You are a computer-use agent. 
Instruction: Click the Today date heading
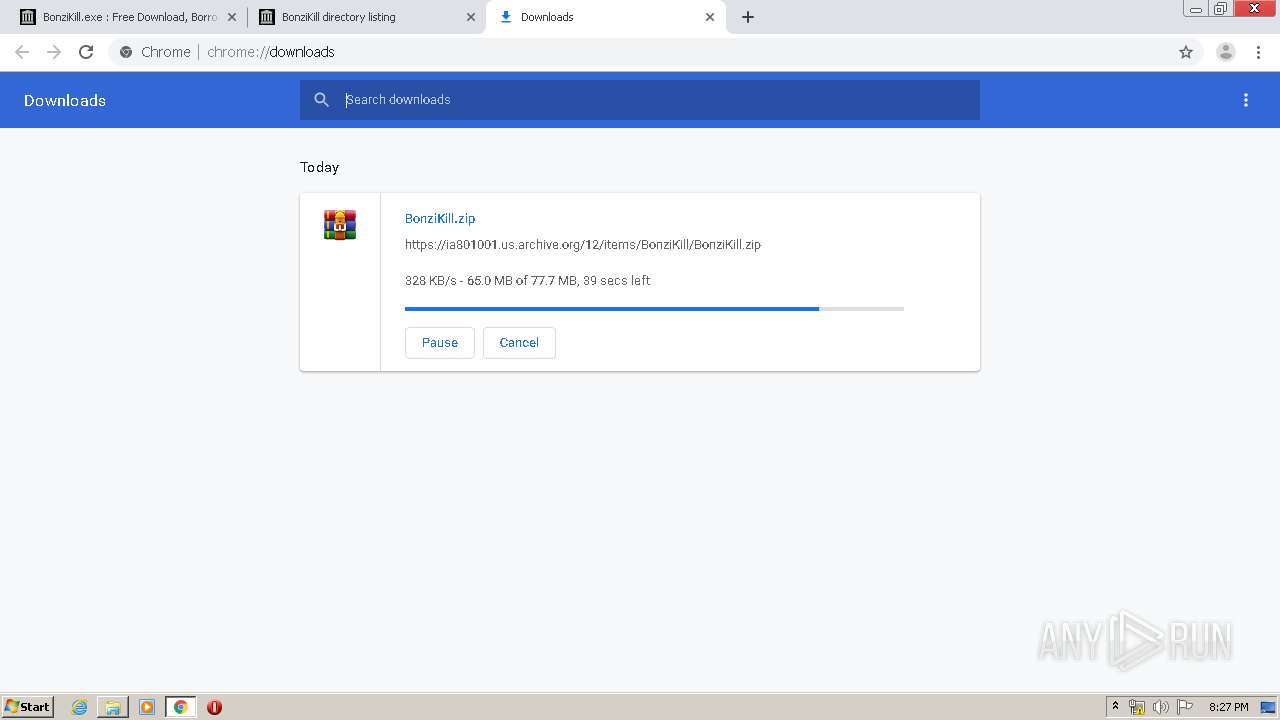click(320, 167)
